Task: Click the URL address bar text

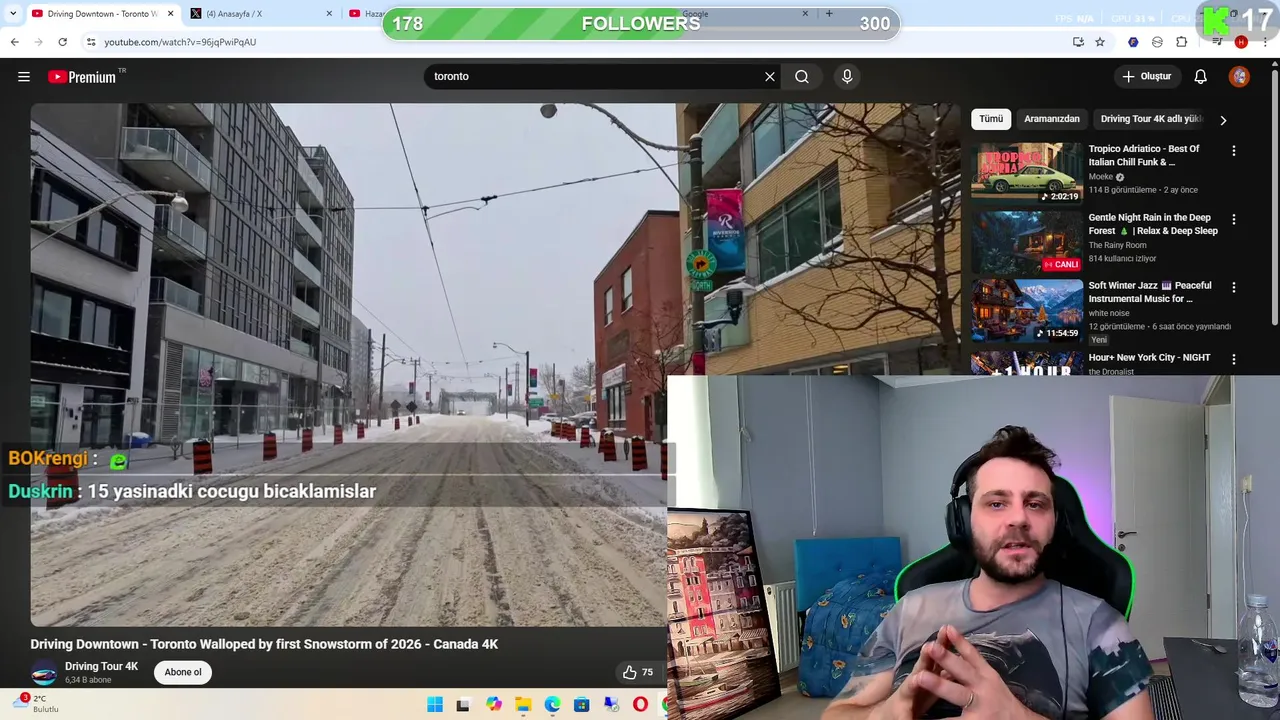Action: coord(180,42)
